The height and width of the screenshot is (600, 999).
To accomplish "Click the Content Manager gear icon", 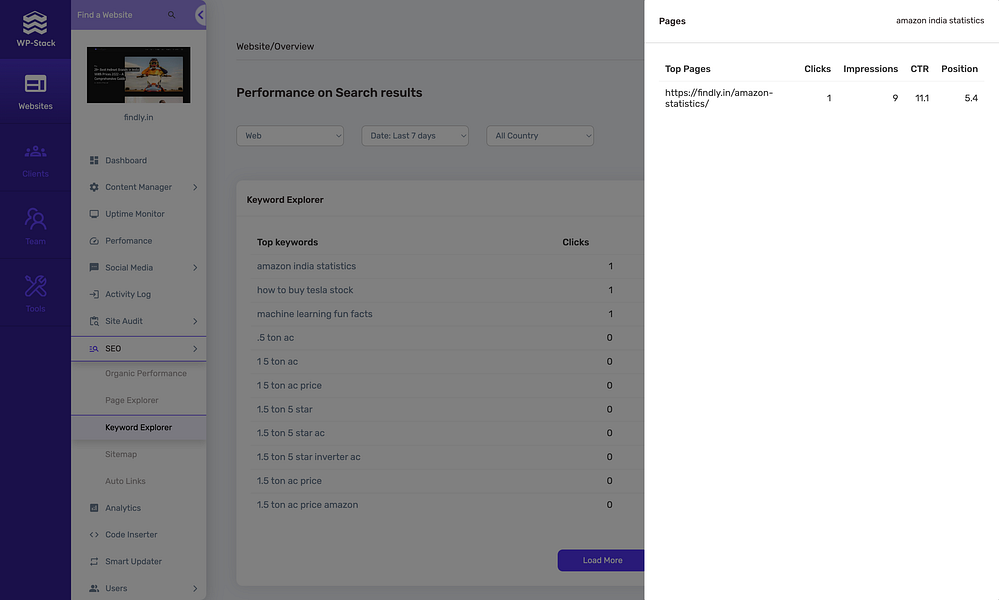I will pos(94,187).
